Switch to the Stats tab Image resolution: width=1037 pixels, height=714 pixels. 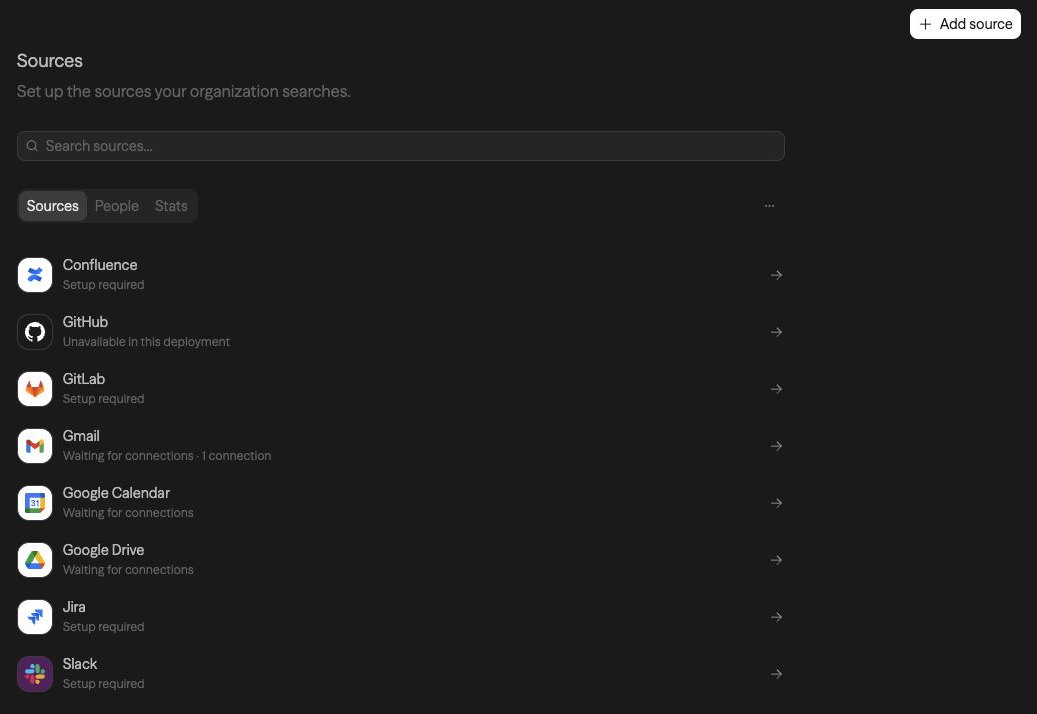tap(171, 206)
